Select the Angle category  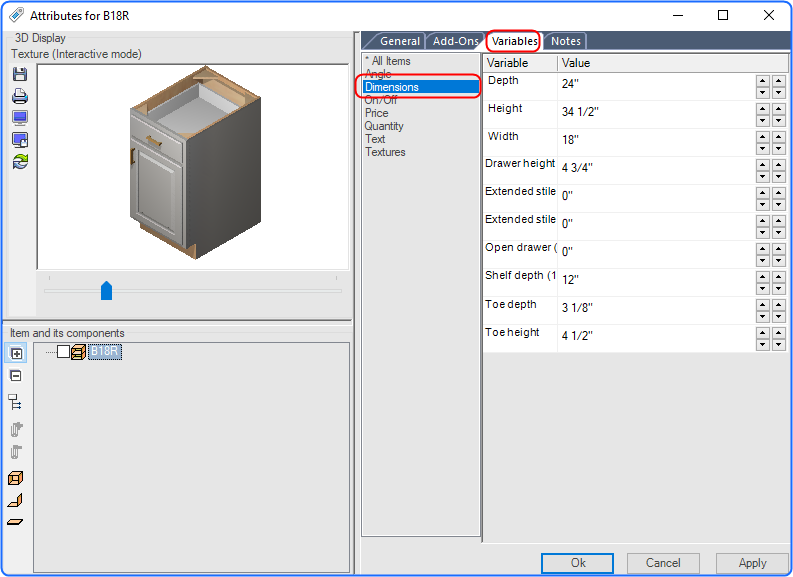point(378,74)
